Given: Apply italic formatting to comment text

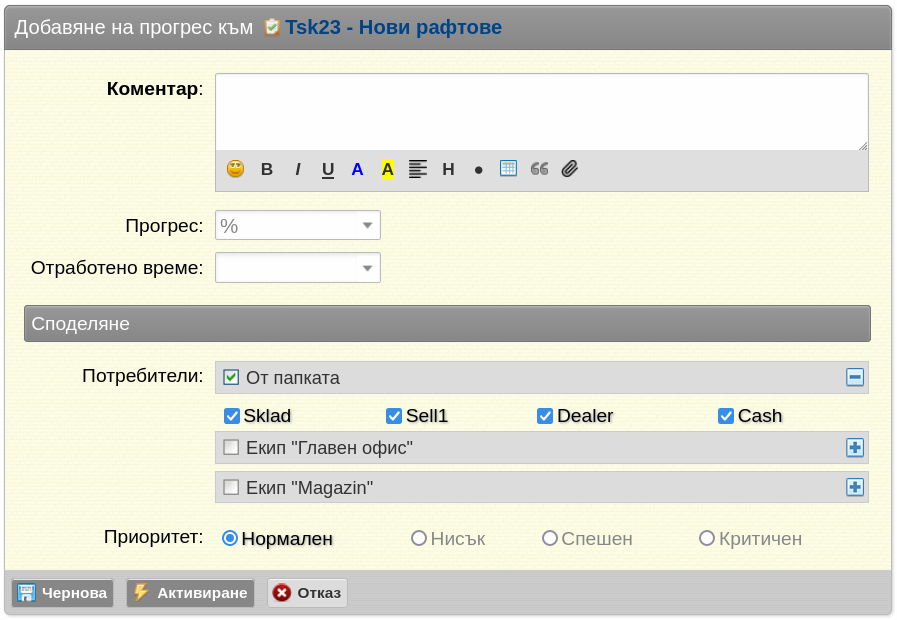Looking at the screenshot, I should (x=297, y=169).
